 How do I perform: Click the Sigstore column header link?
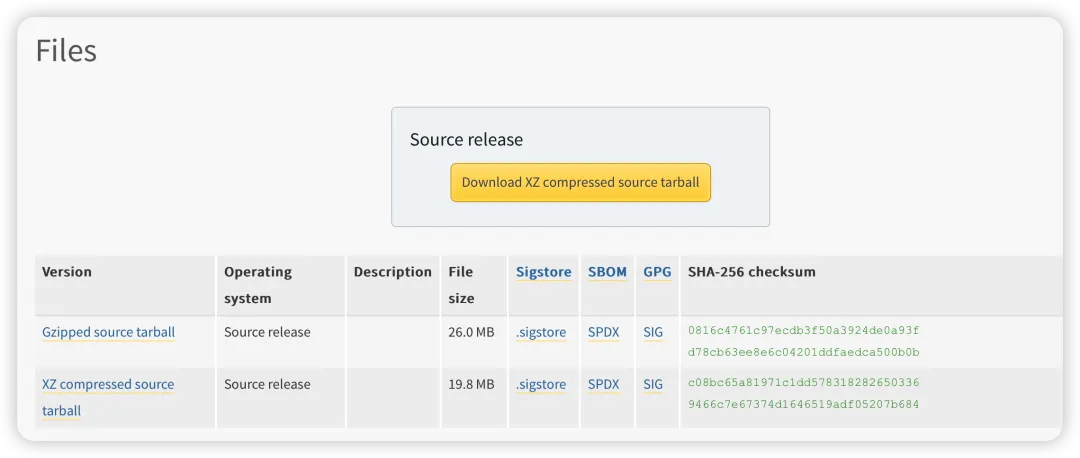coord(543,272)
